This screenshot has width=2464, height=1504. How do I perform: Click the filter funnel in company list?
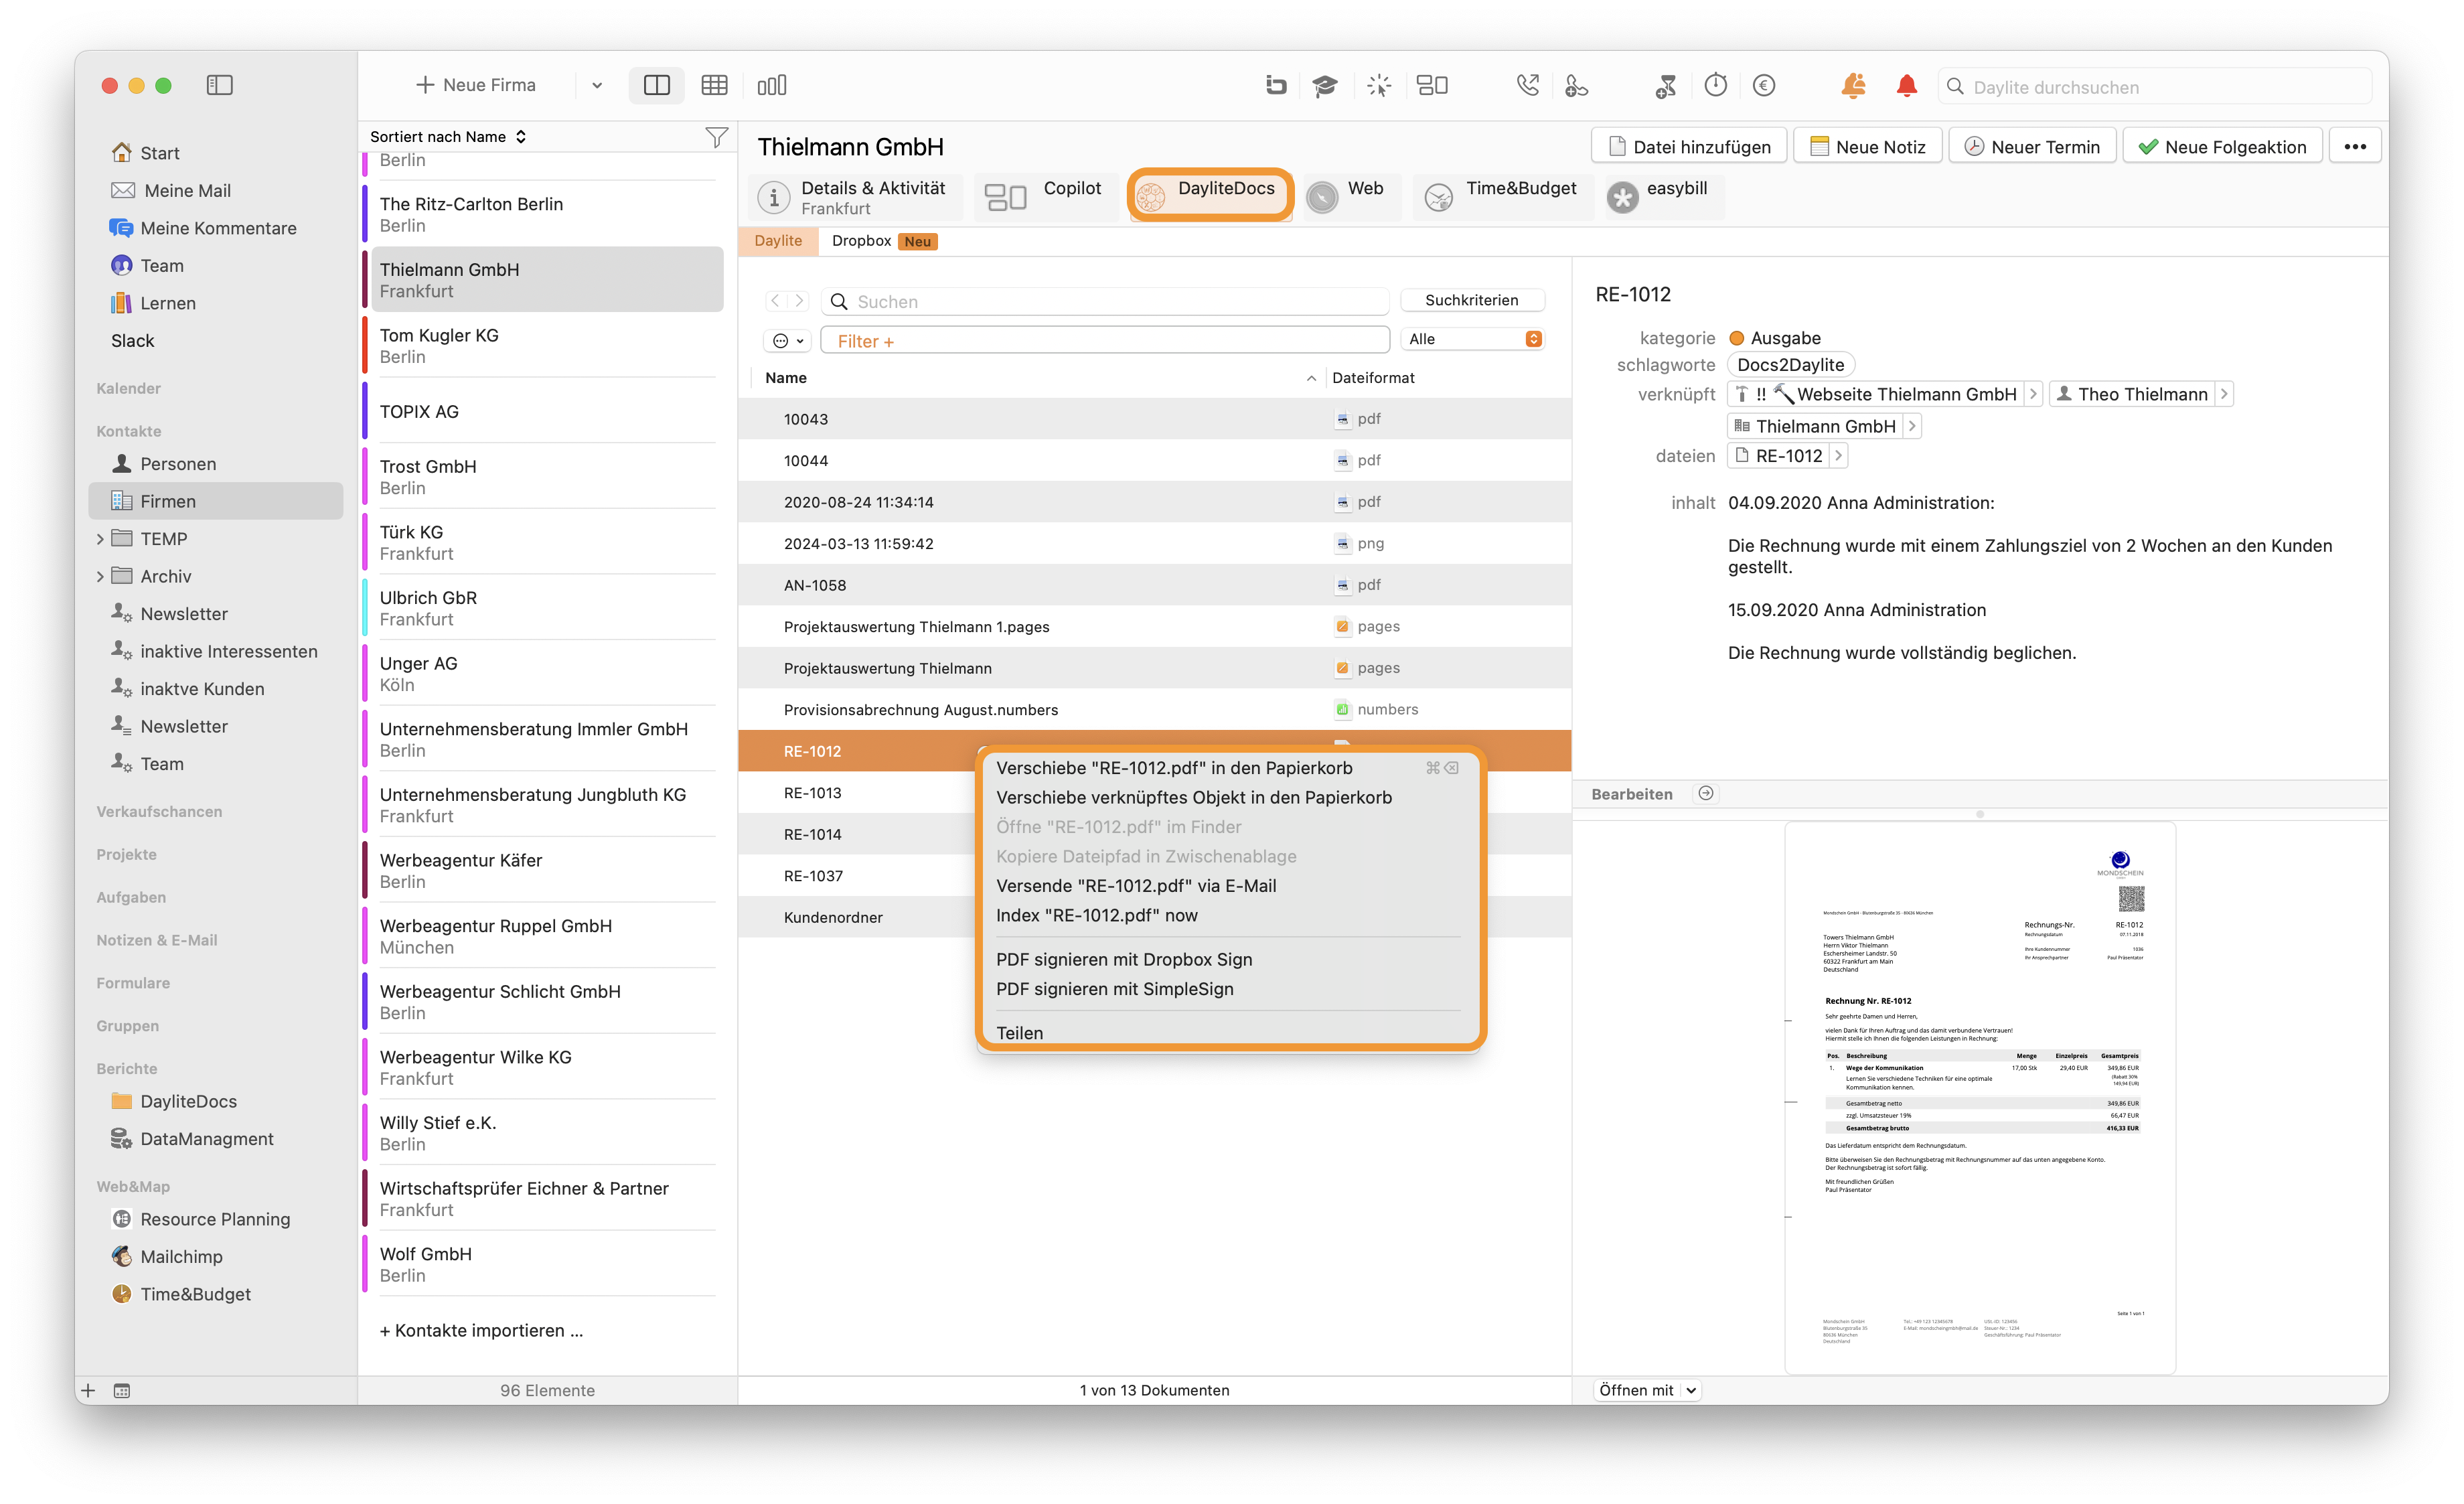pos(716,137)
